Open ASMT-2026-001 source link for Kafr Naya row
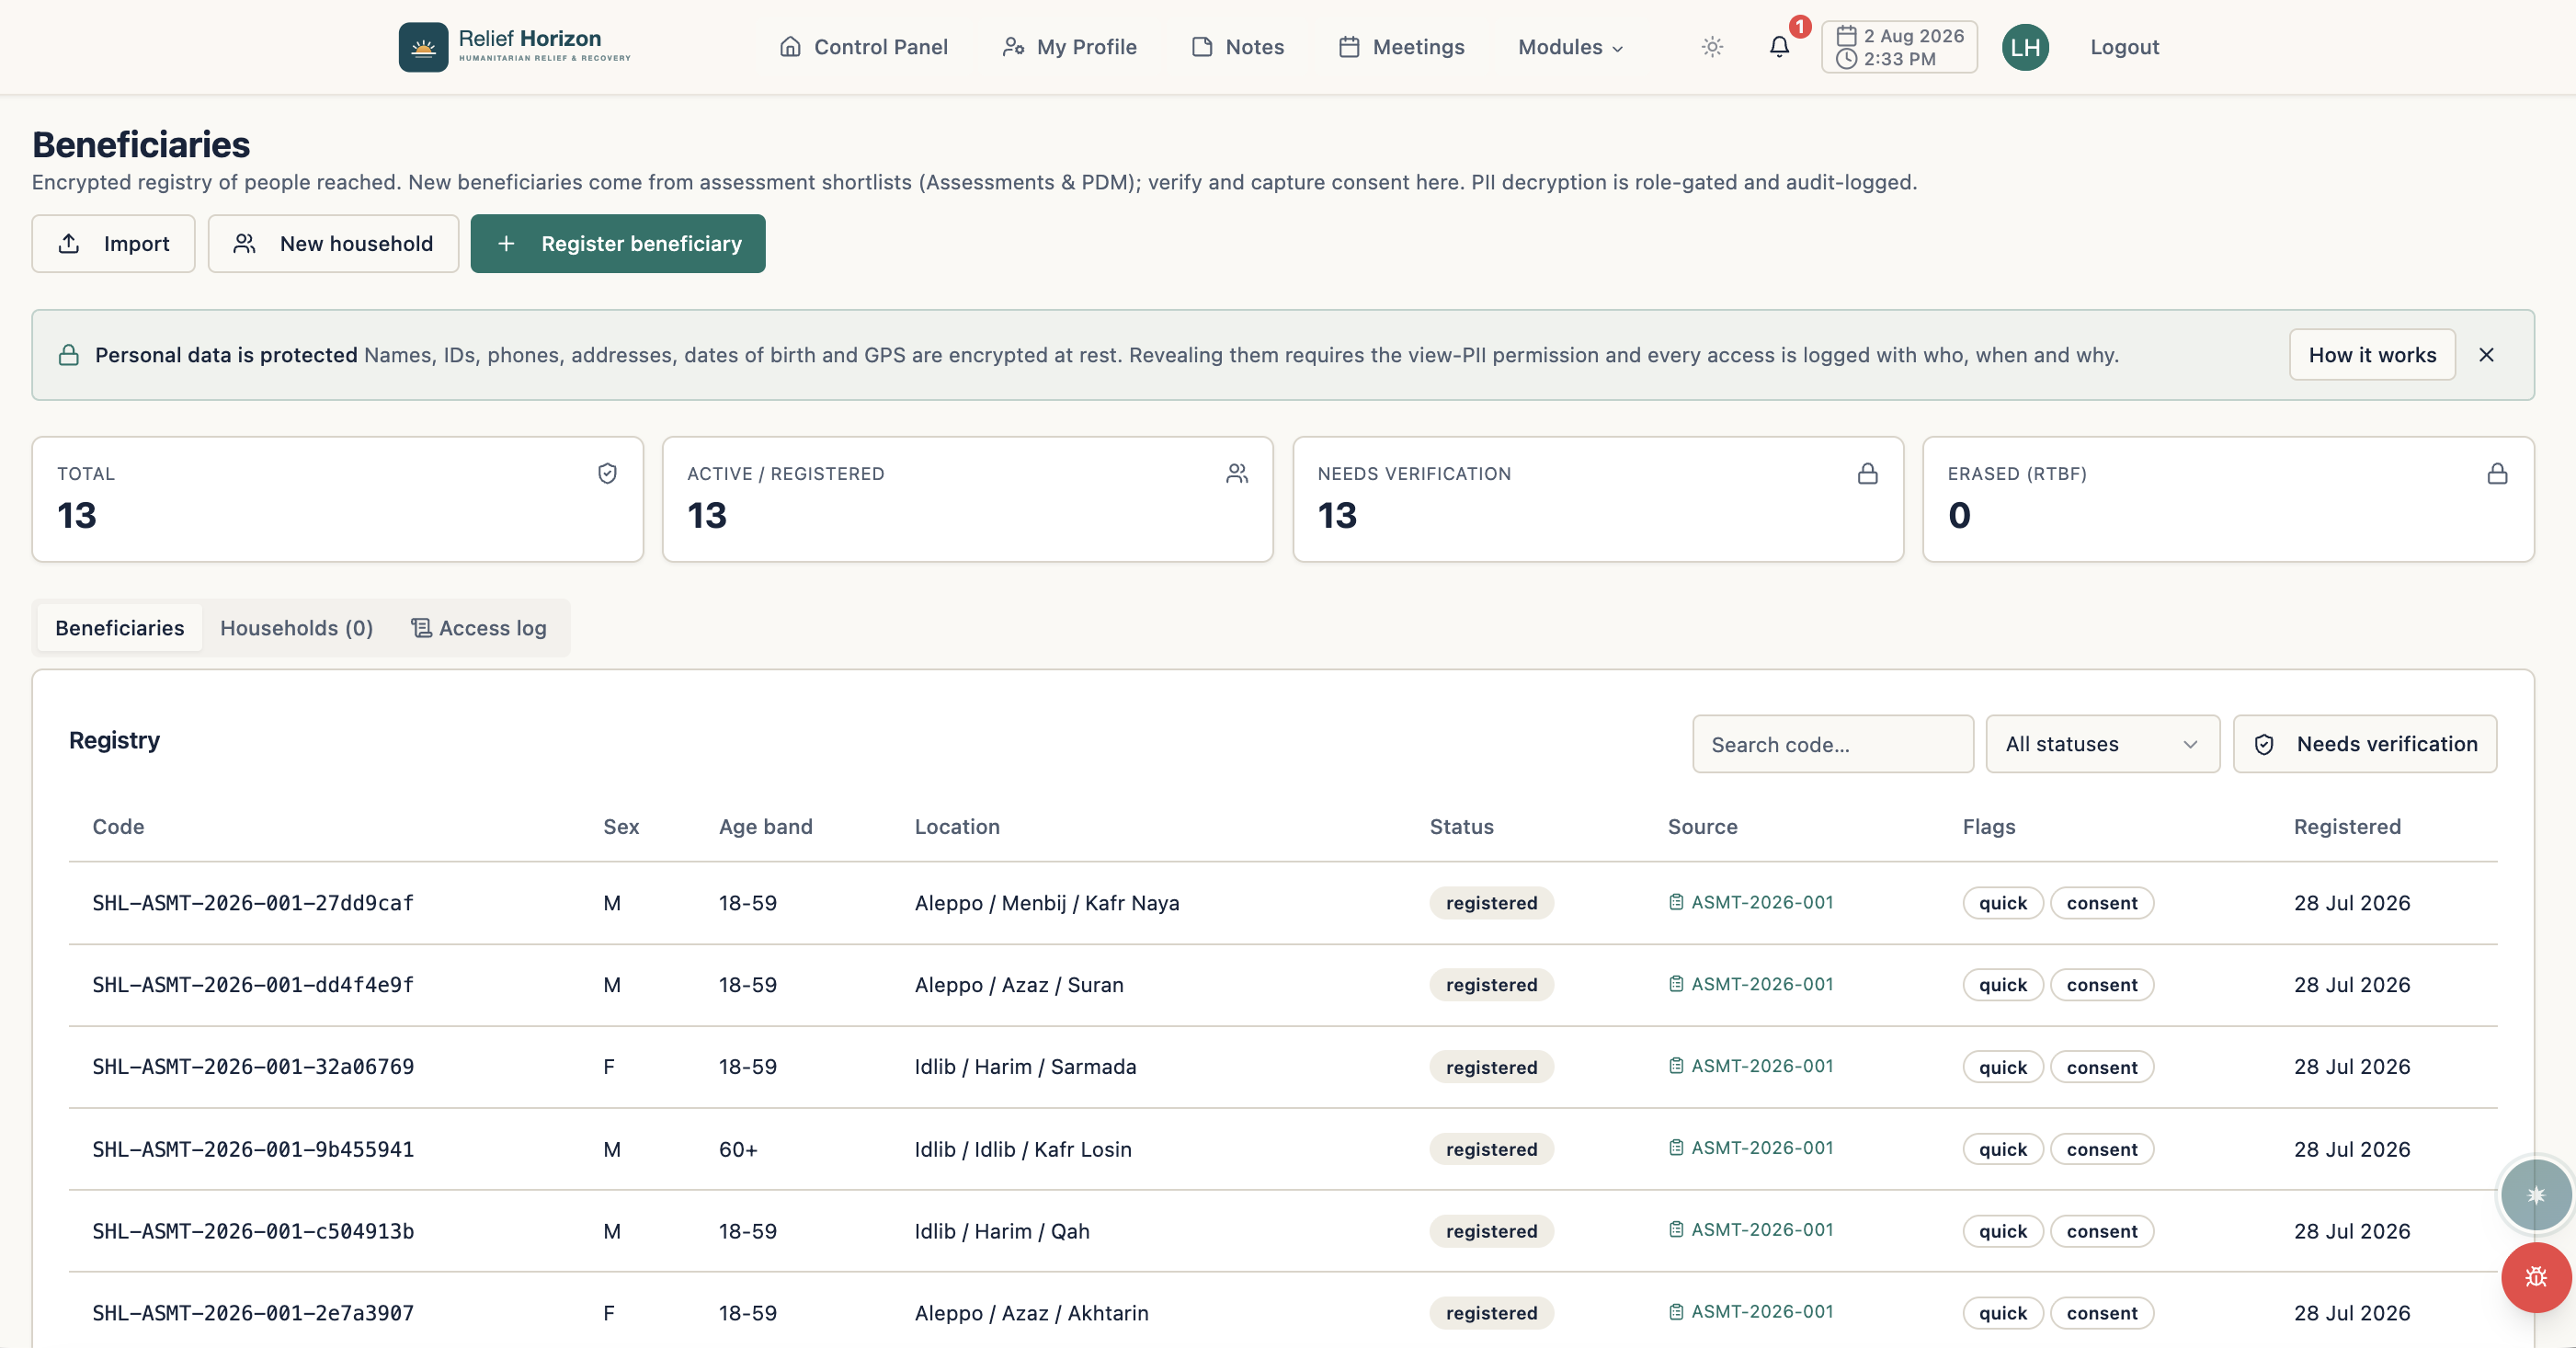Screen dimensions: 2576x1348 coord(1751,902)
